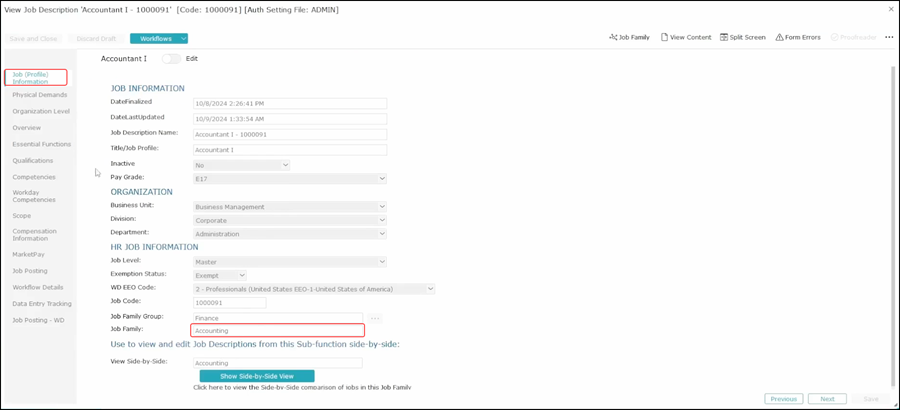900x410 pixels.
Task: Switch to Split Screen view
Action: coord(742,37)
